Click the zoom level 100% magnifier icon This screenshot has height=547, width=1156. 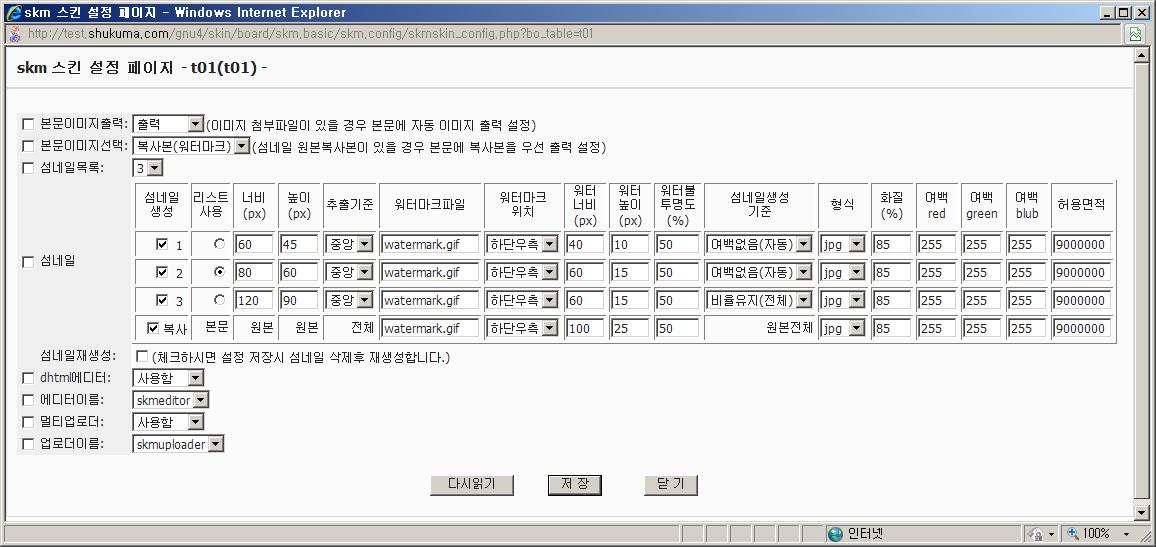1074,534
